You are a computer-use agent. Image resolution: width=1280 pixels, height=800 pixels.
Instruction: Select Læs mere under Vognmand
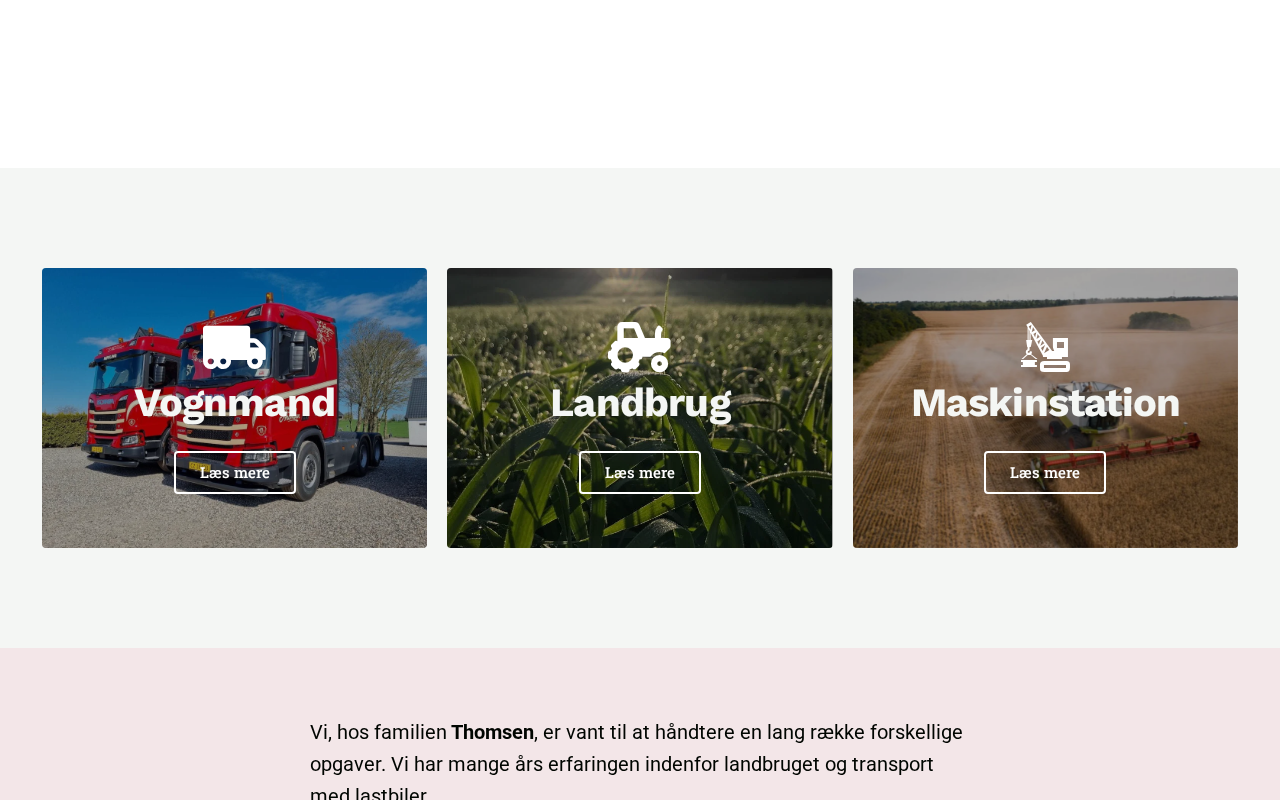coord(235,472)
